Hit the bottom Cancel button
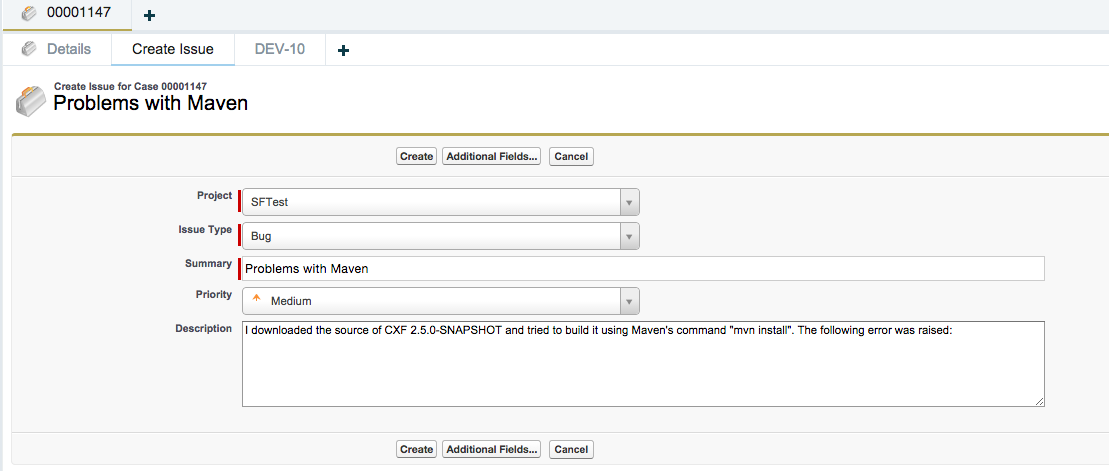The image size is (1109, 471). (571, 449)
